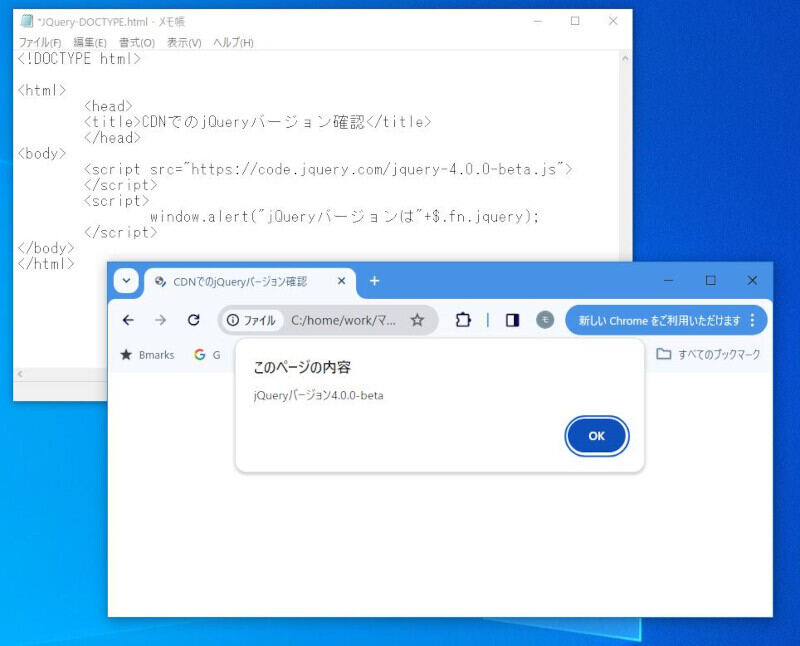Screen dimensions: 800x646
Task: Open the Bmarks bookmark
Action: [x=147, y=355]
